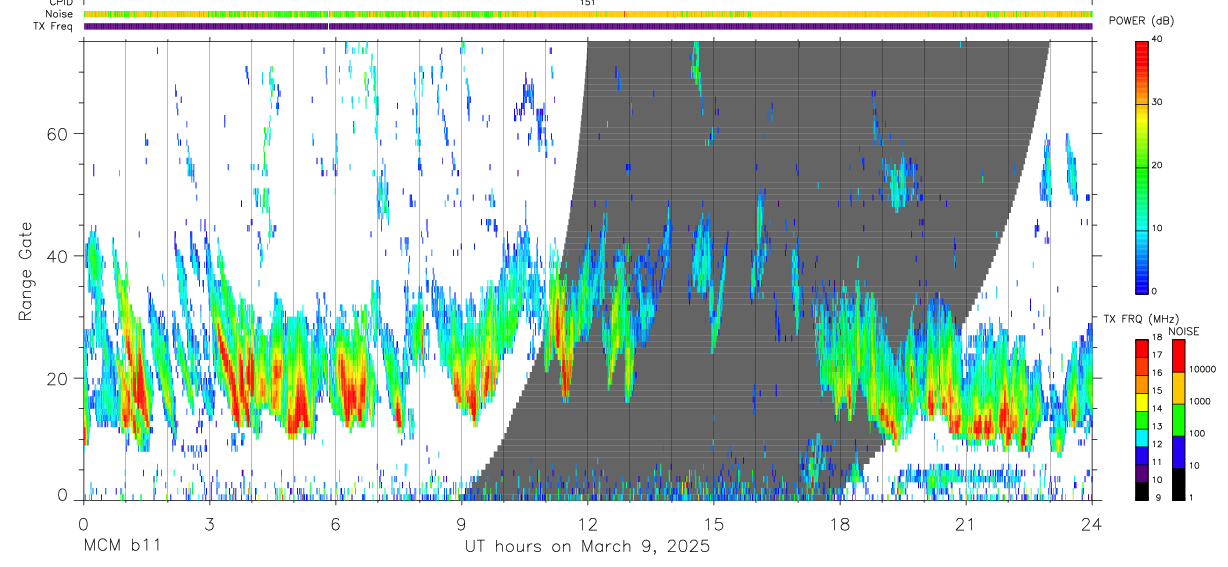Click the TX FRQ (MHz) color scale
This screenshot has width=1228, height=567.
1142,420
